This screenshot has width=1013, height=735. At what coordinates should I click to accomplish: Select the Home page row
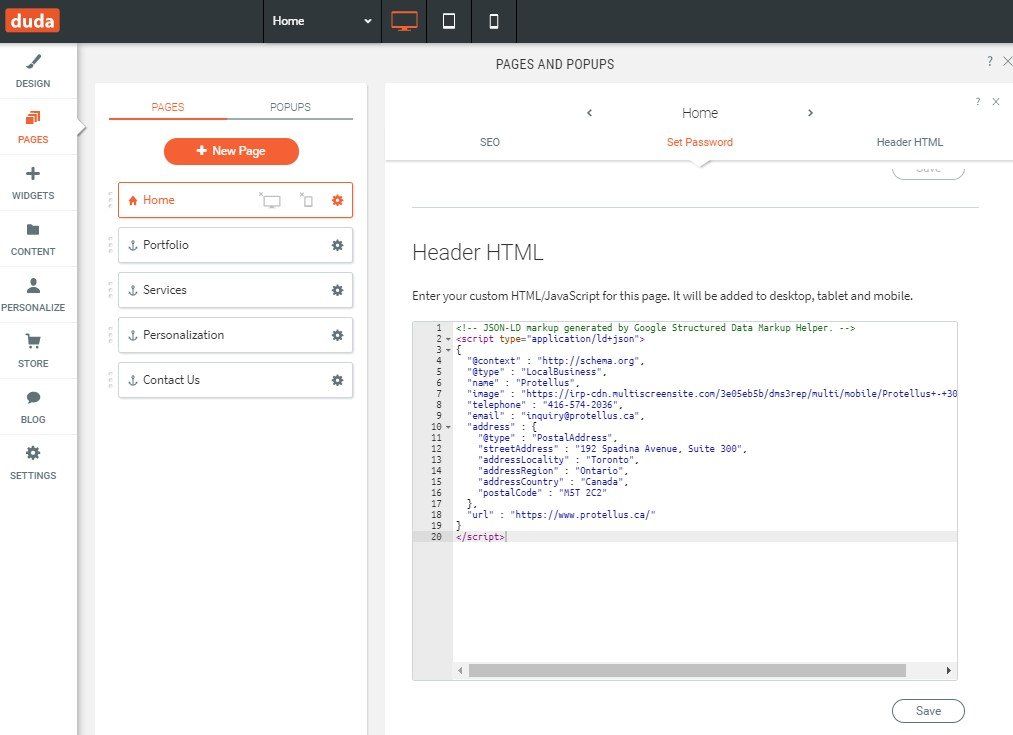(235, 200)
